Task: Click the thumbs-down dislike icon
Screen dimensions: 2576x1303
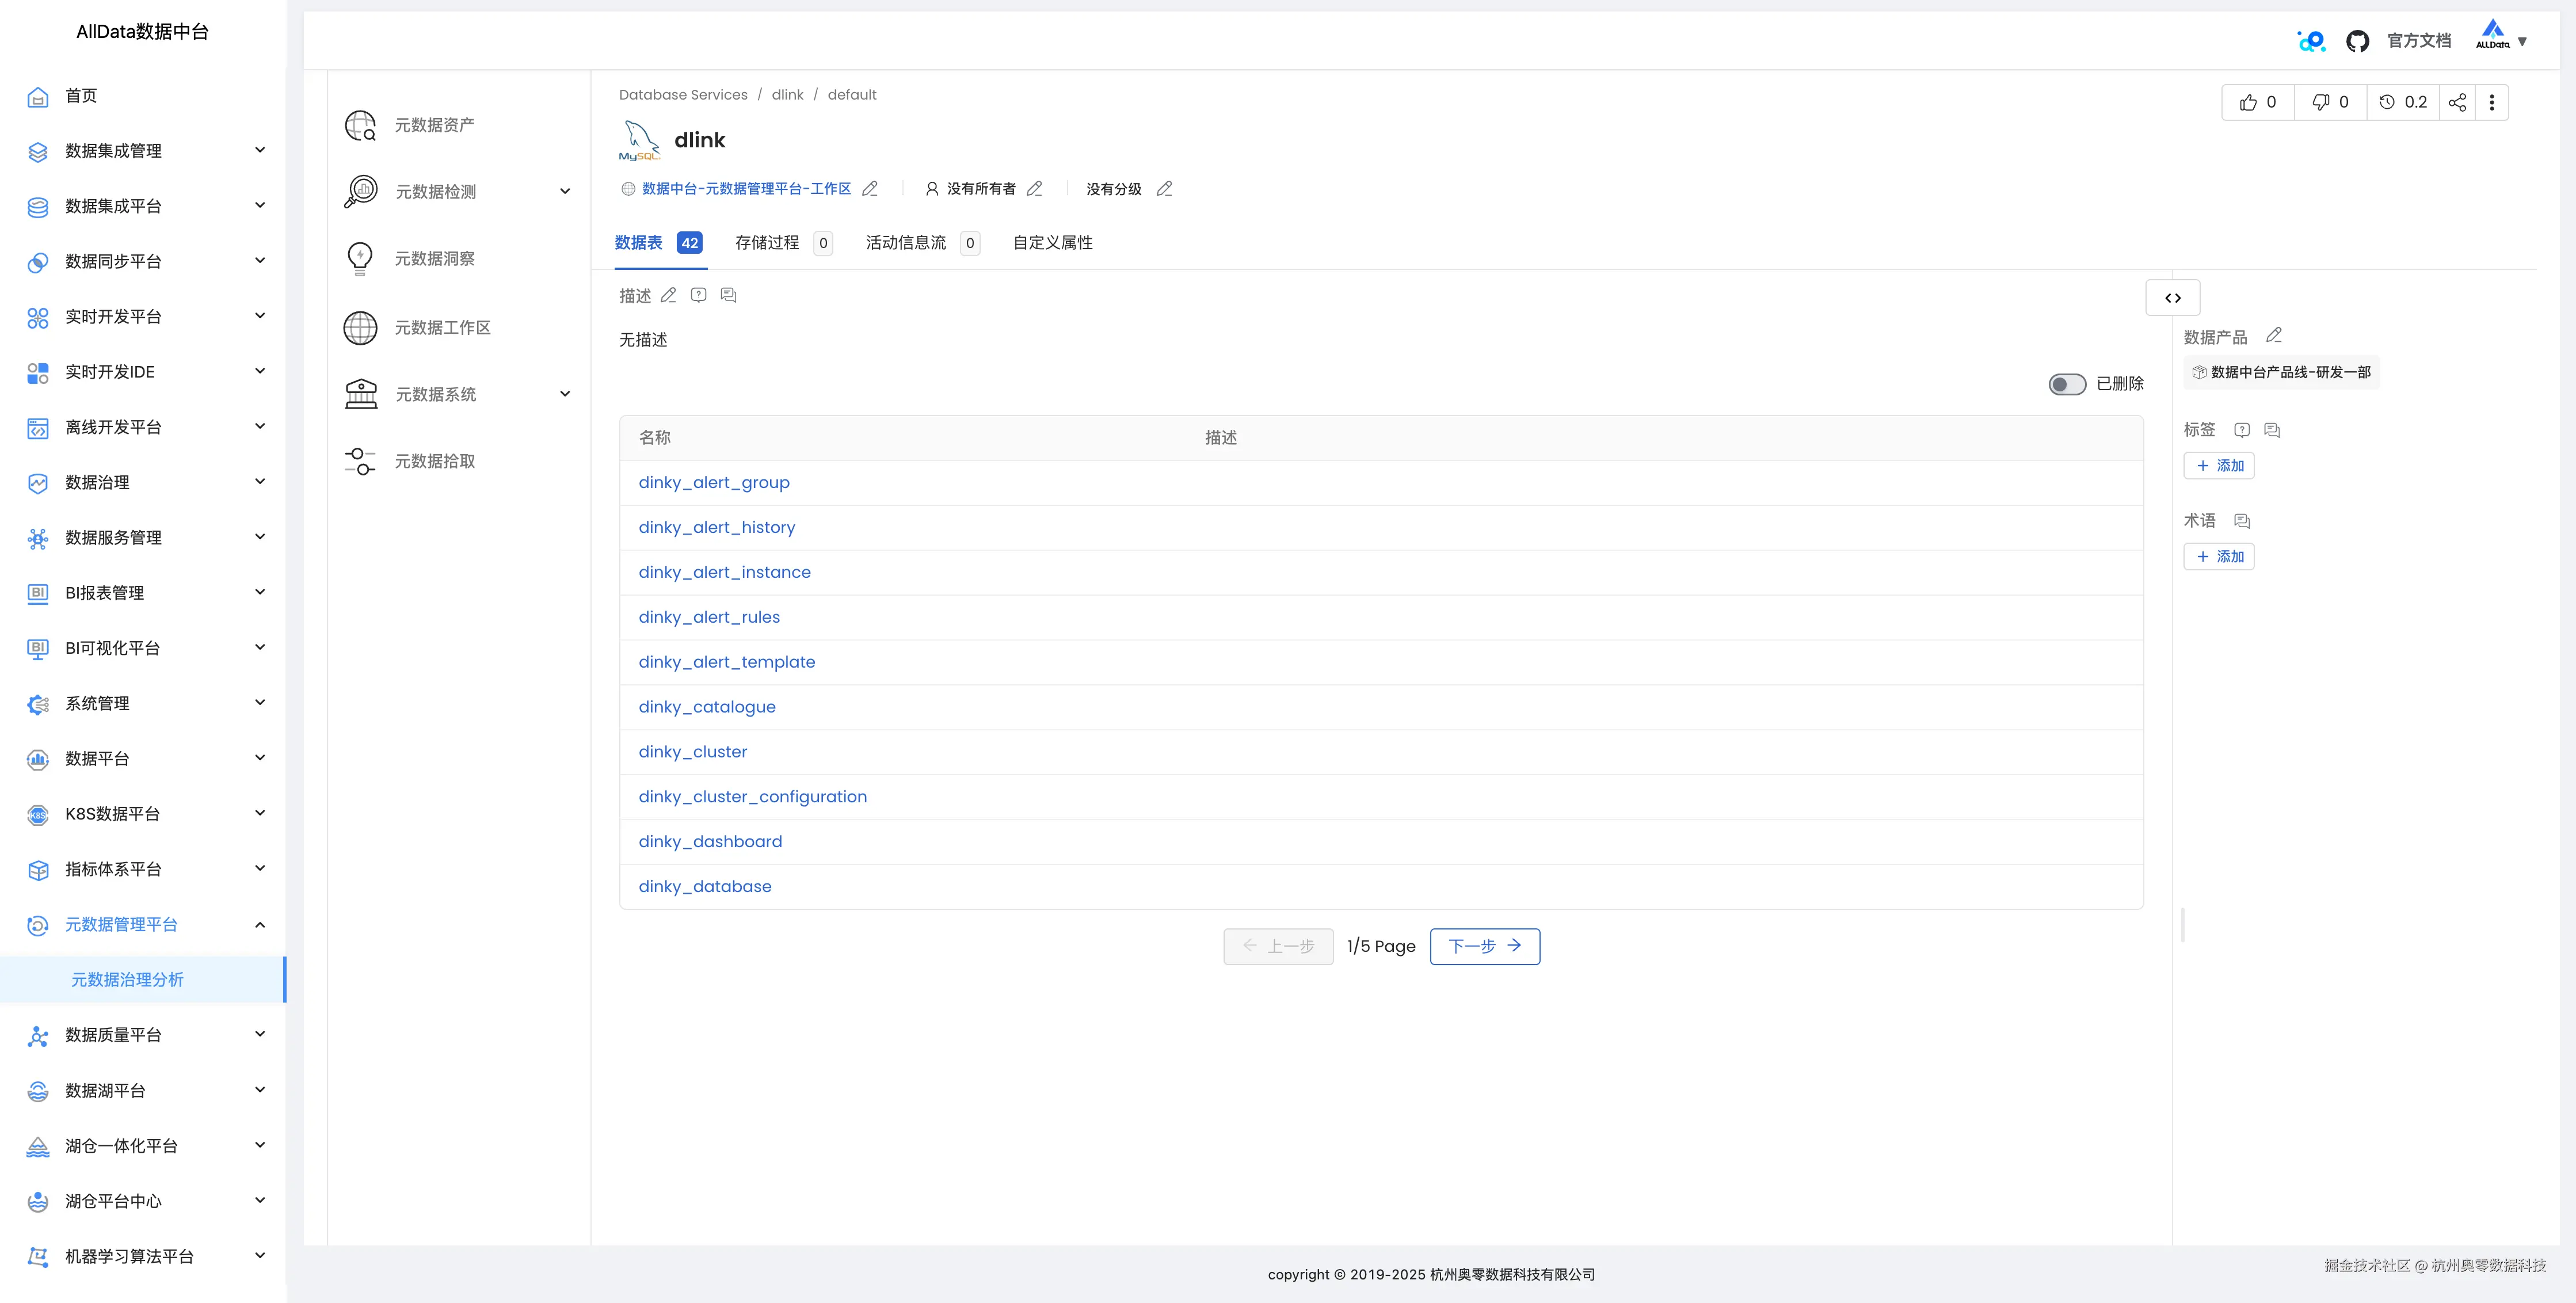Action: pyautogui.click(x=2320, y=102)
